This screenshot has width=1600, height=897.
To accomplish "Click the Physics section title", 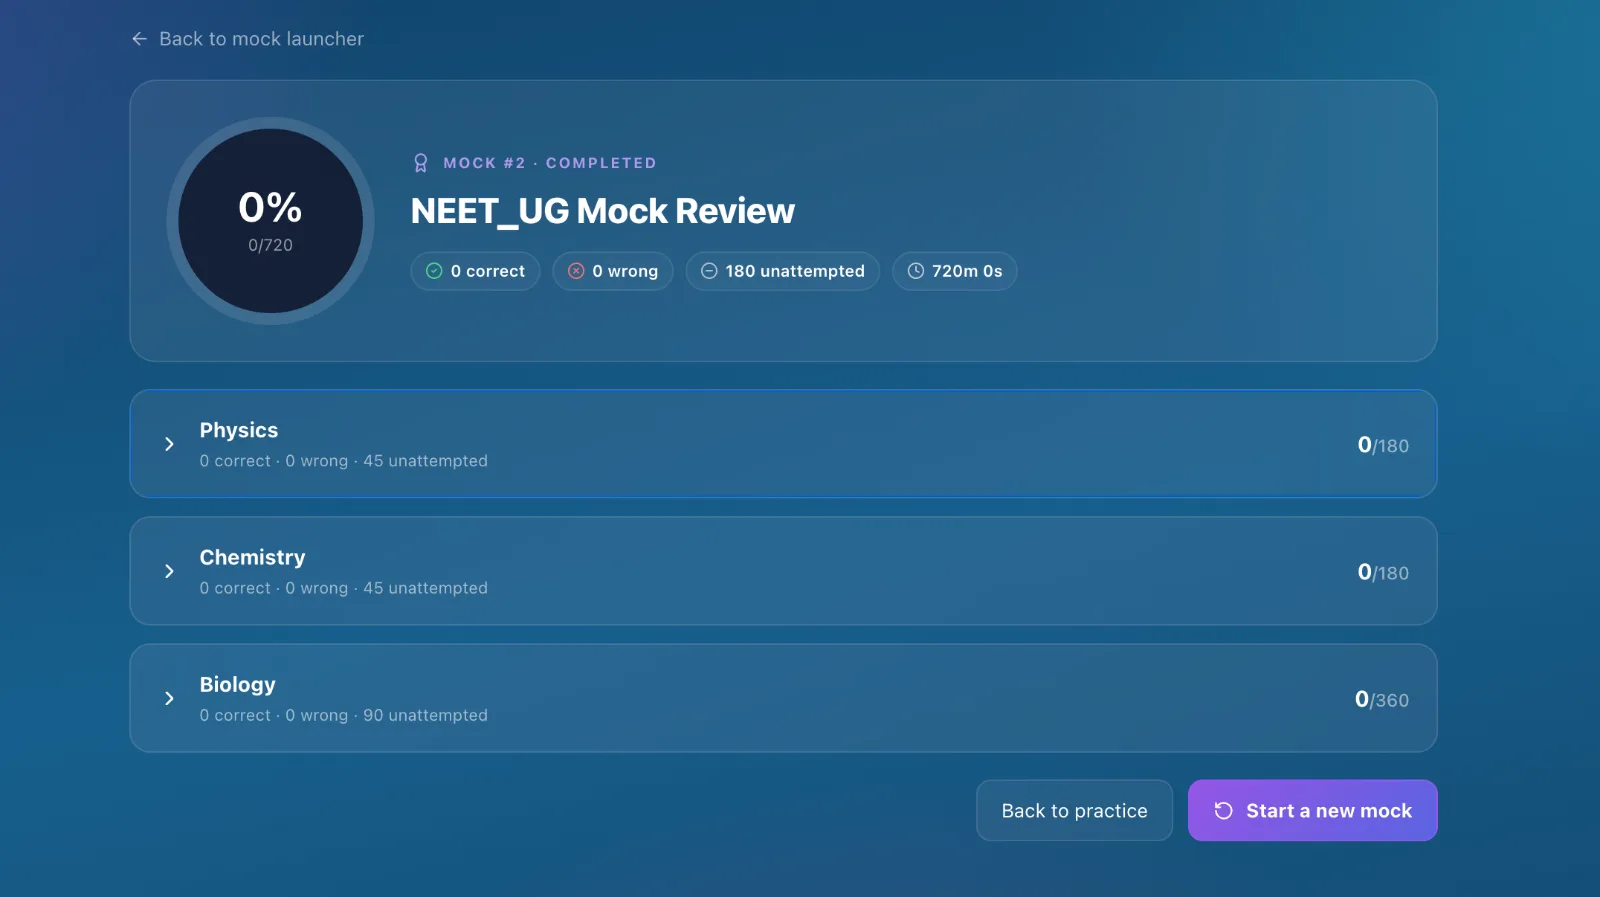I will click(239, 430).
